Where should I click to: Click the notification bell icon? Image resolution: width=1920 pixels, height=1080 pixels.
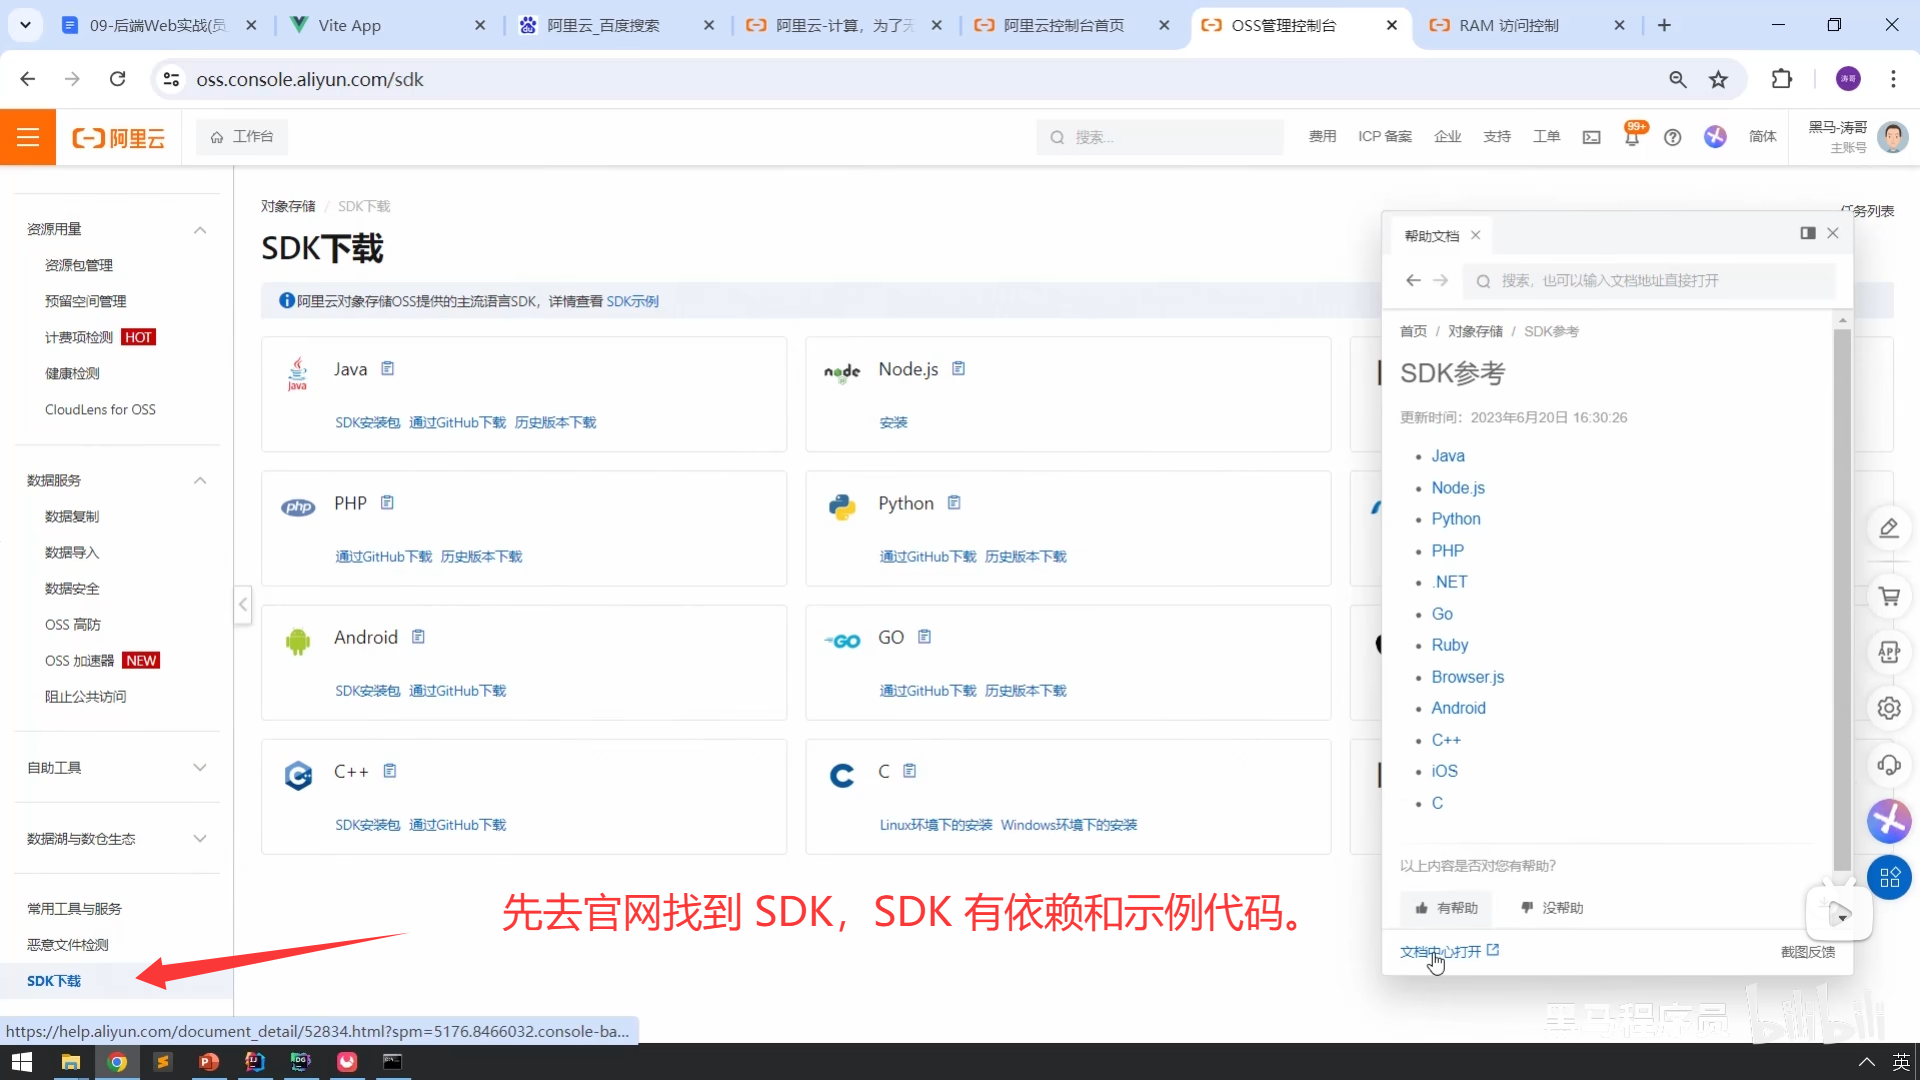point(1632,138)
